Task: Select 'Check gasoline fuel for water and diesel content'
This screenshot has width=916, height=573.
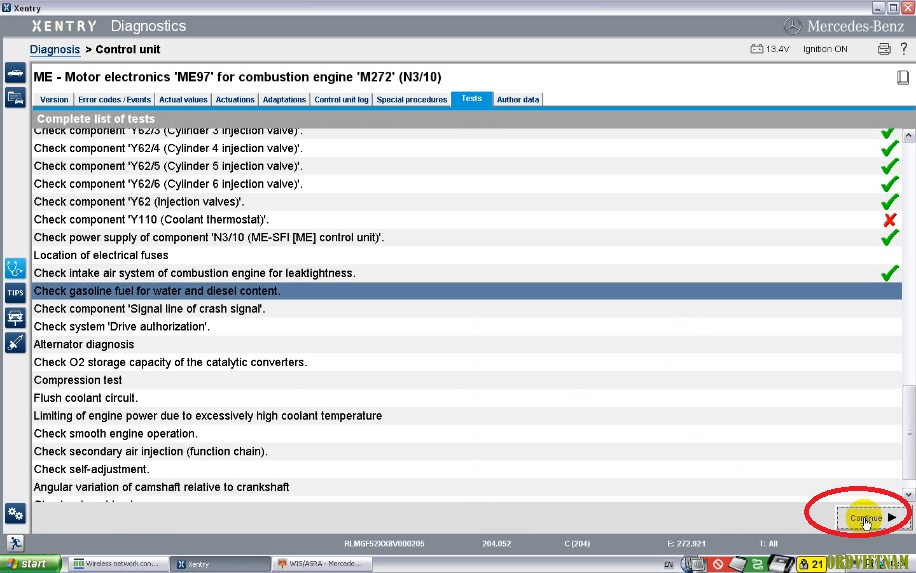Action: pyautogui.click(x=467, y=291)
